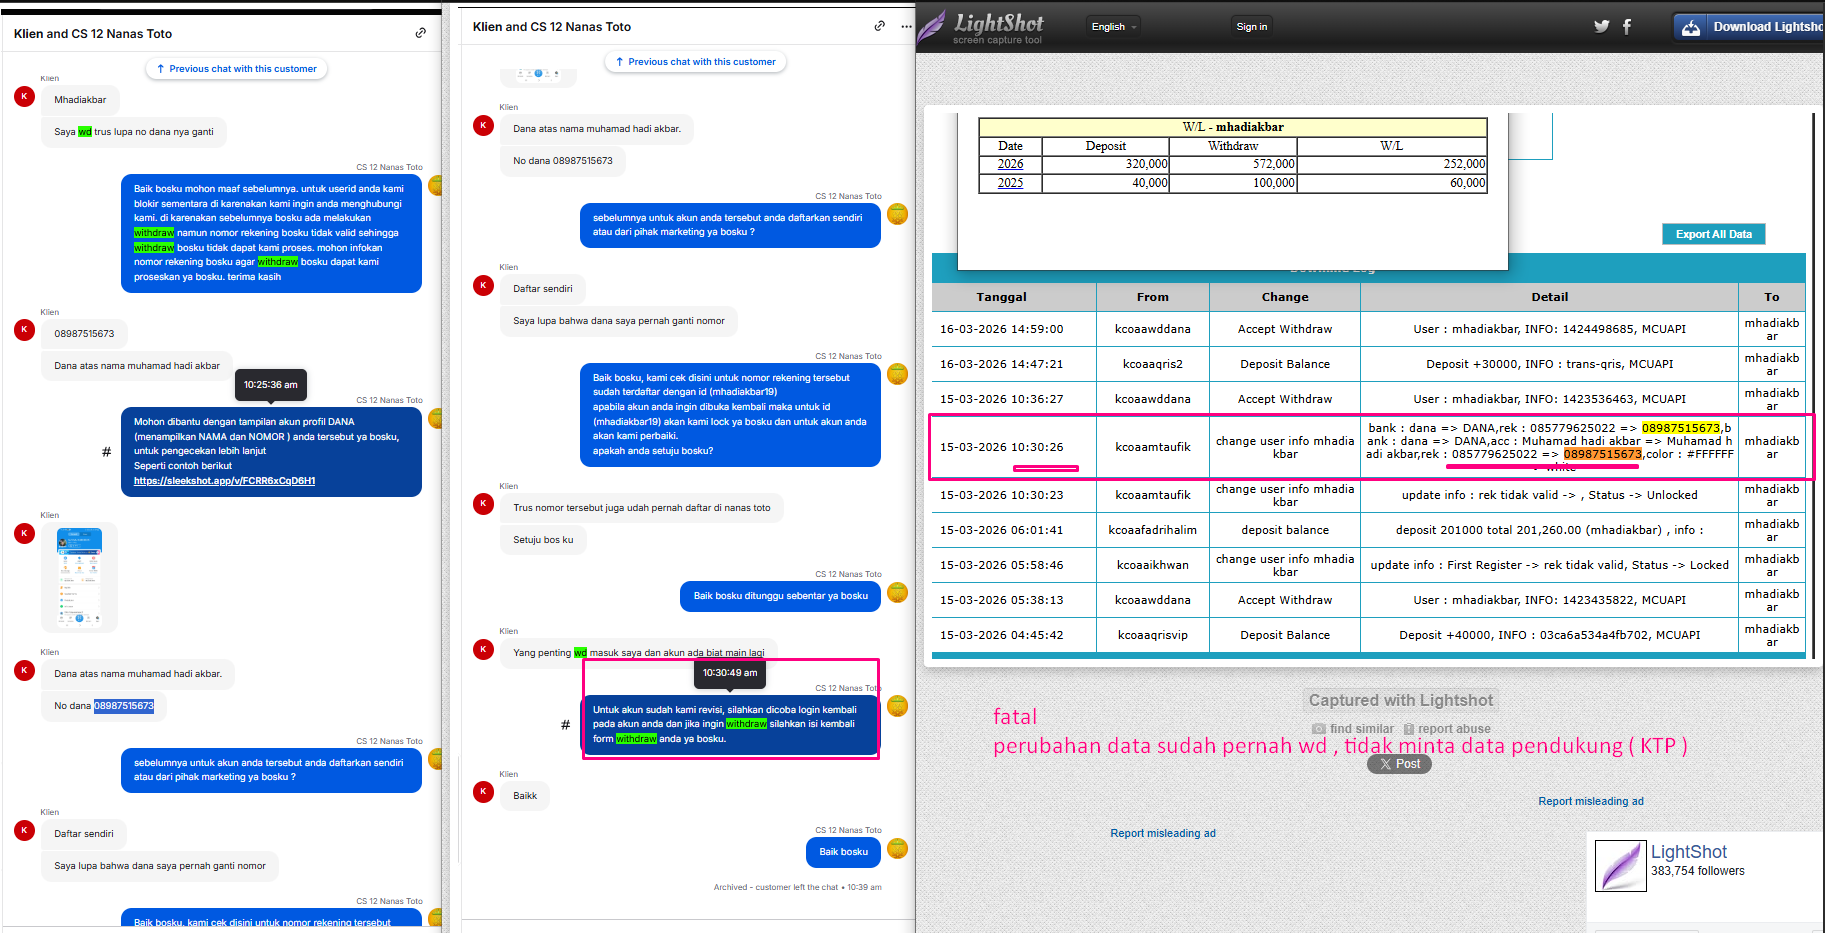Click the selected number 08987515673 in left chat
The image size is (1825, 933).
(124, 706)
